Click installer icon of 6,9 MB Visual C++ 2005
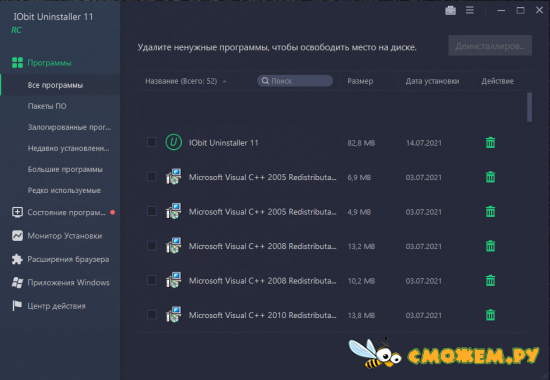This screenshot has width=550, height=380. [x=174, y=176]
